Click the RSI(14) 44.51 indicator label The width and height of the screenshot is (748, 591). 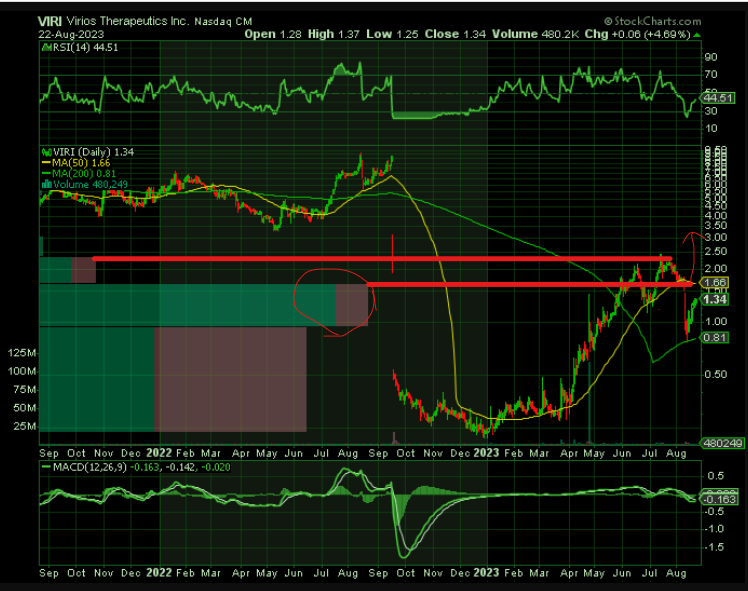pos(85,47)
